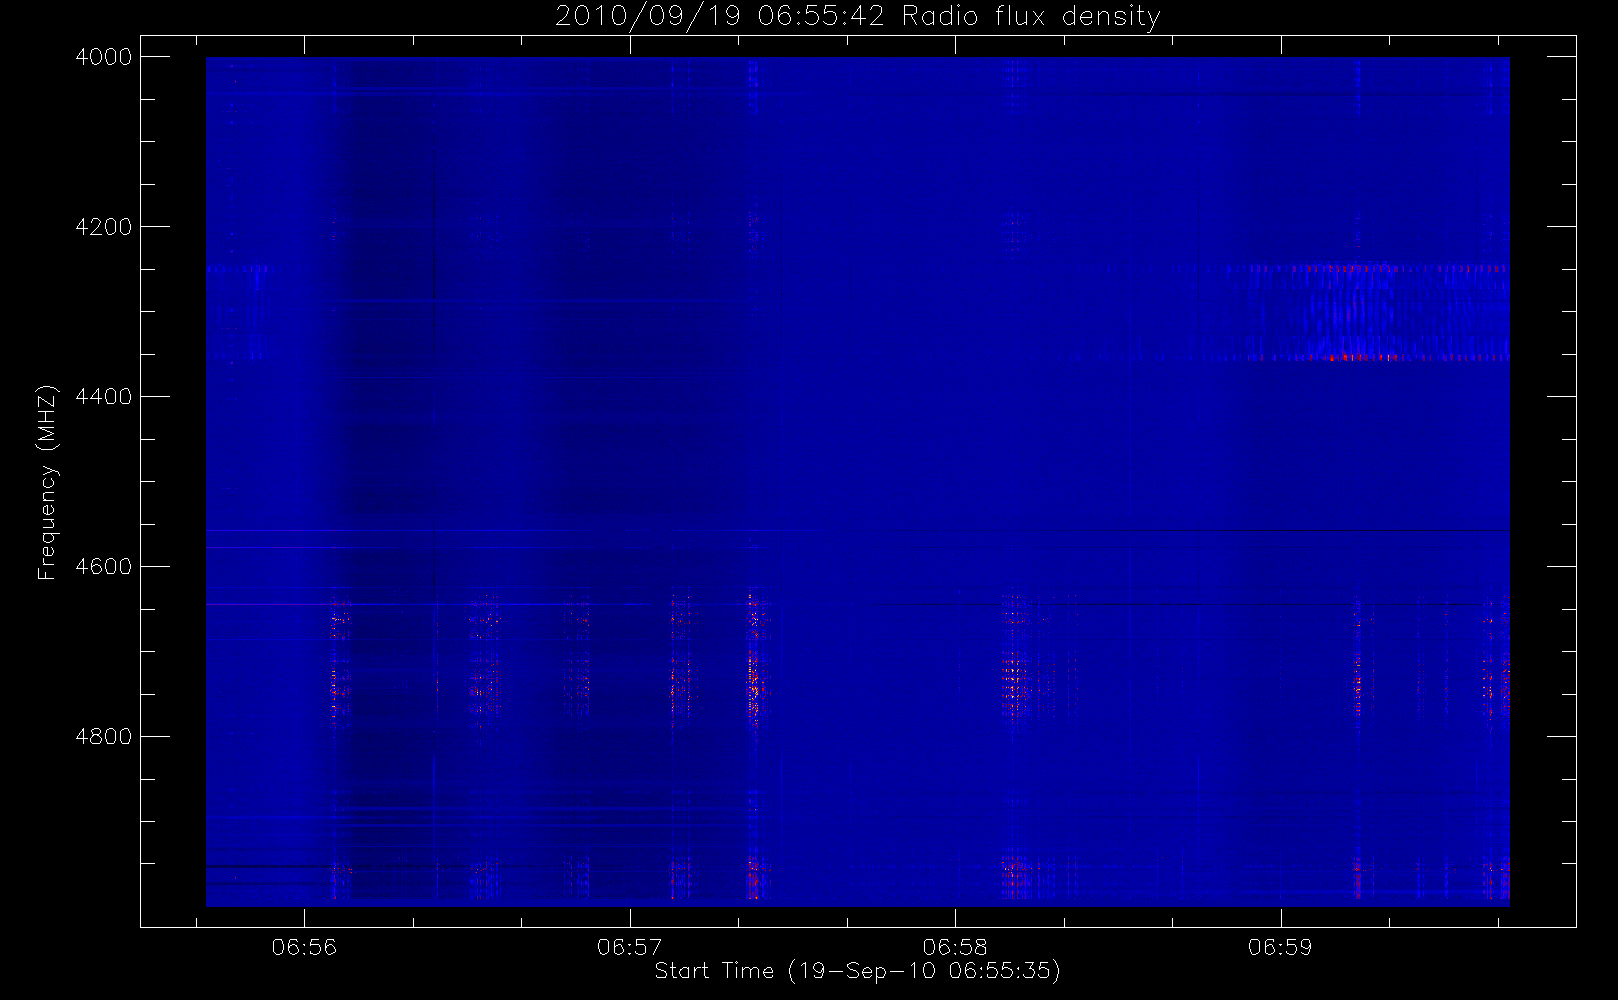Click the "Start Time (19-Sep-10 06:55:35)" x-axis label

[857, 971]
